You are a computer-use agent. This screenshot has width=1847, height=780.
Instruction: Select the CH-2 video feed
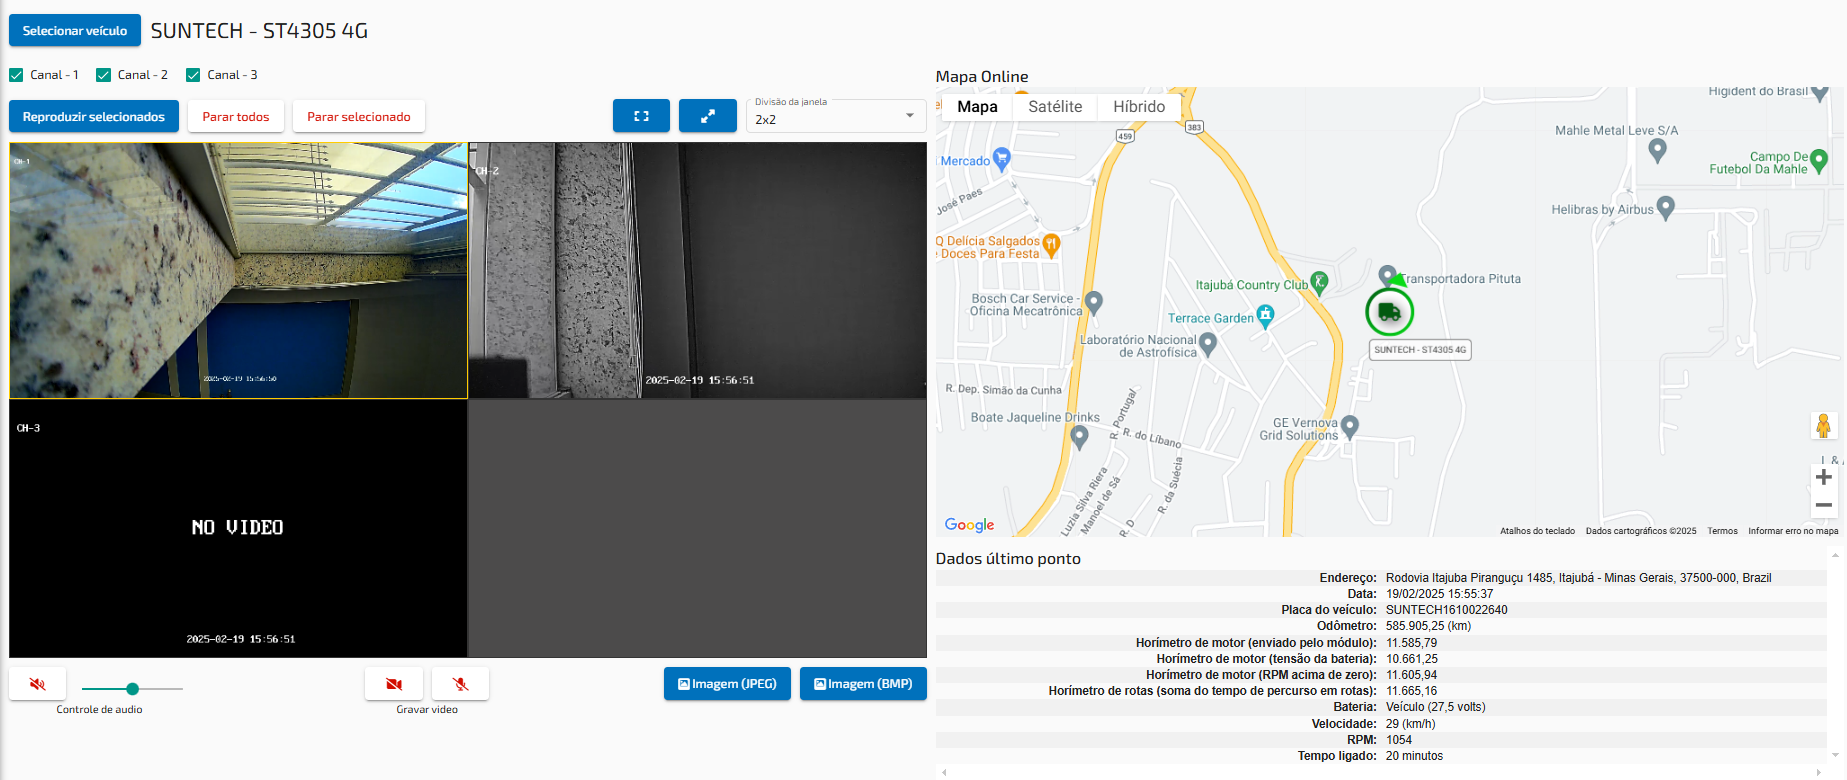click(698, 270)
